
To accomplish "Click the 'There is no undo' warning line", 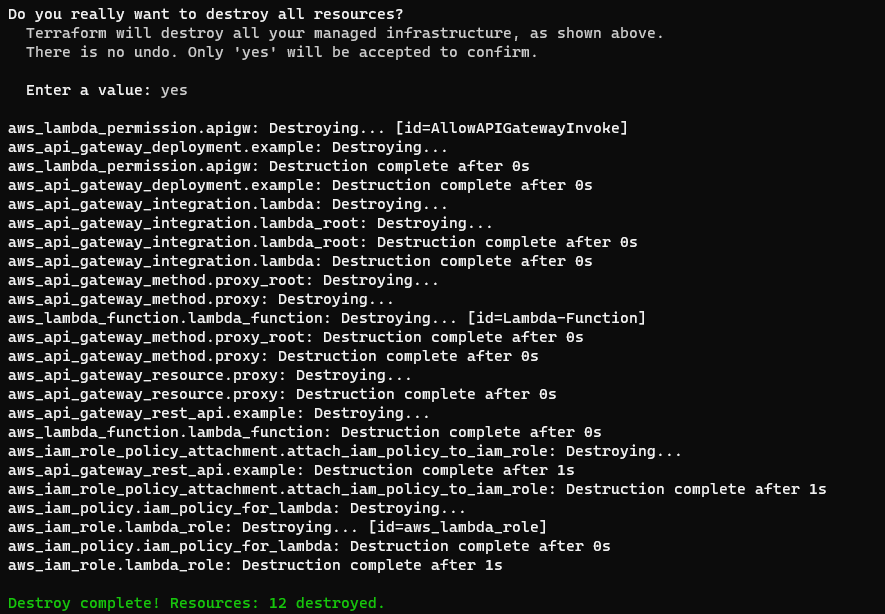I will [282, 52].
